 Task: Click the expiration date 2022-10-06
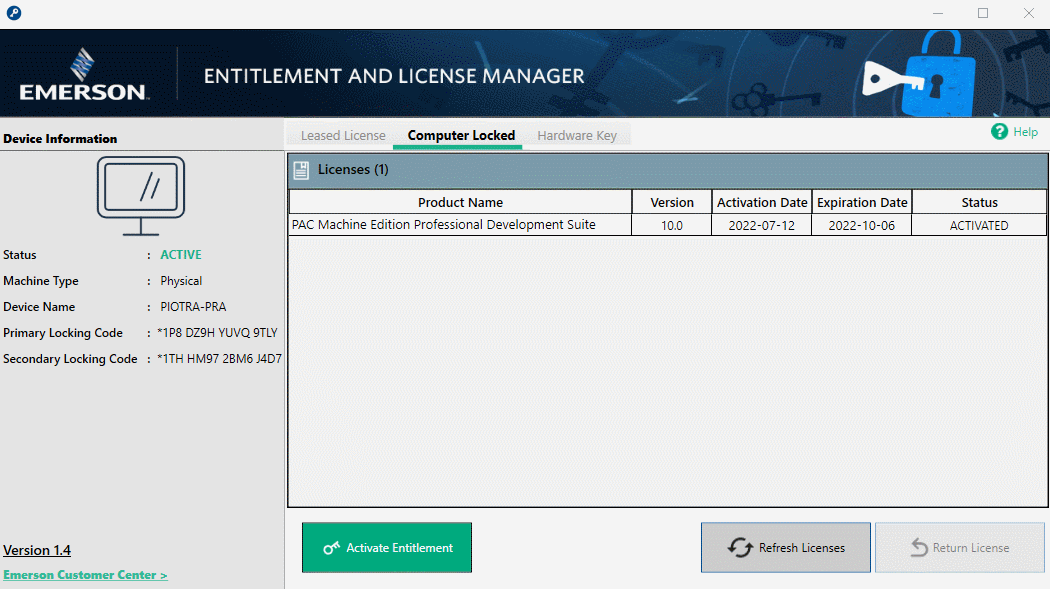[x=862, y=226]
